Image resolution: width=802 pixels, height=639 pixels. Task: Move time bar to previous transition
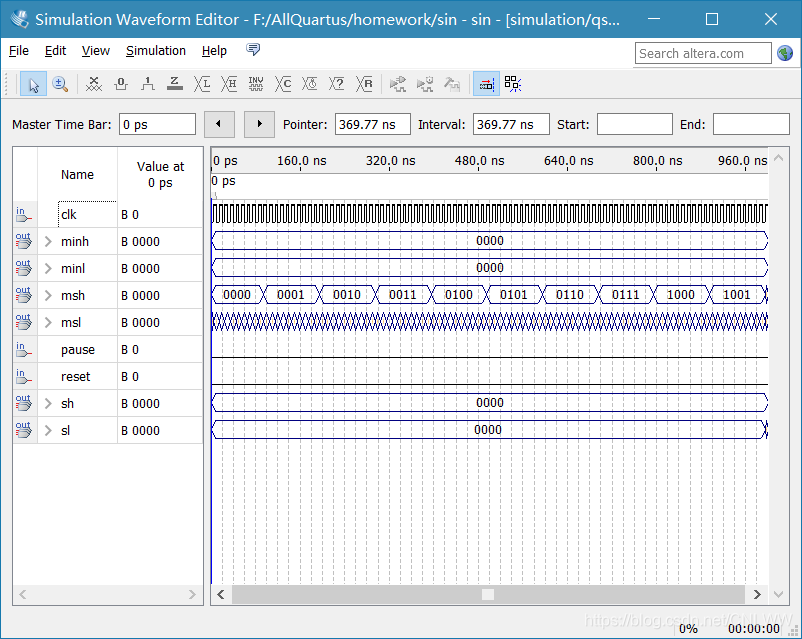tap(219, 124)
